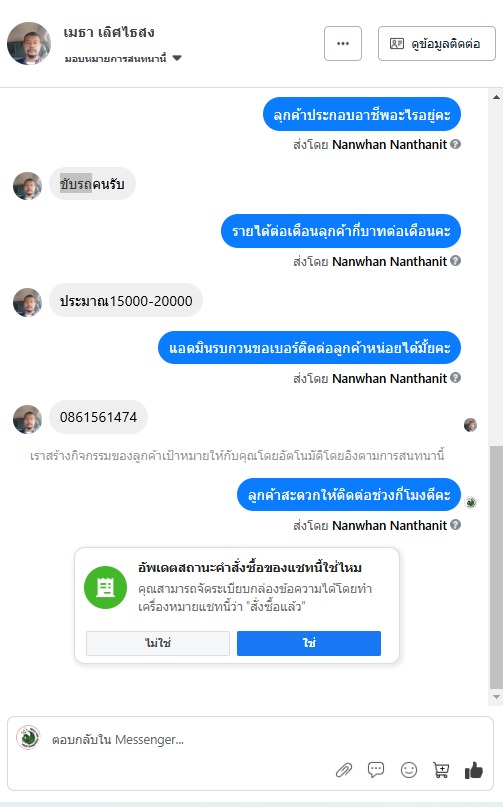503x807 pixels.
Task: Open the three-dots more options button
Action: point(343,44)
